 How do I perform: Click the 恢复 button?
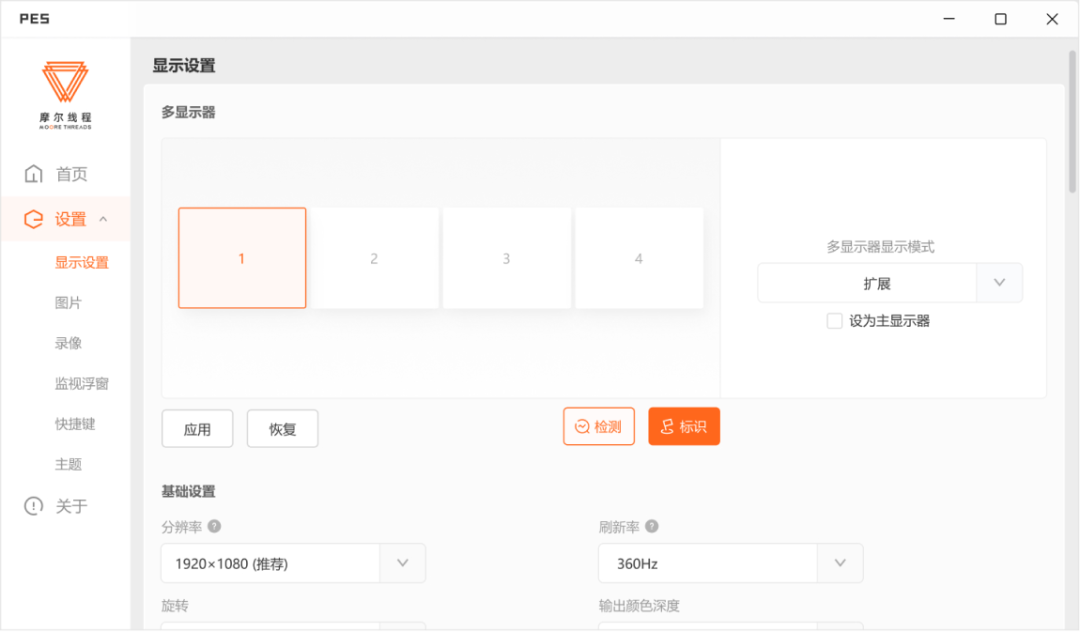[x=282, y=429]
